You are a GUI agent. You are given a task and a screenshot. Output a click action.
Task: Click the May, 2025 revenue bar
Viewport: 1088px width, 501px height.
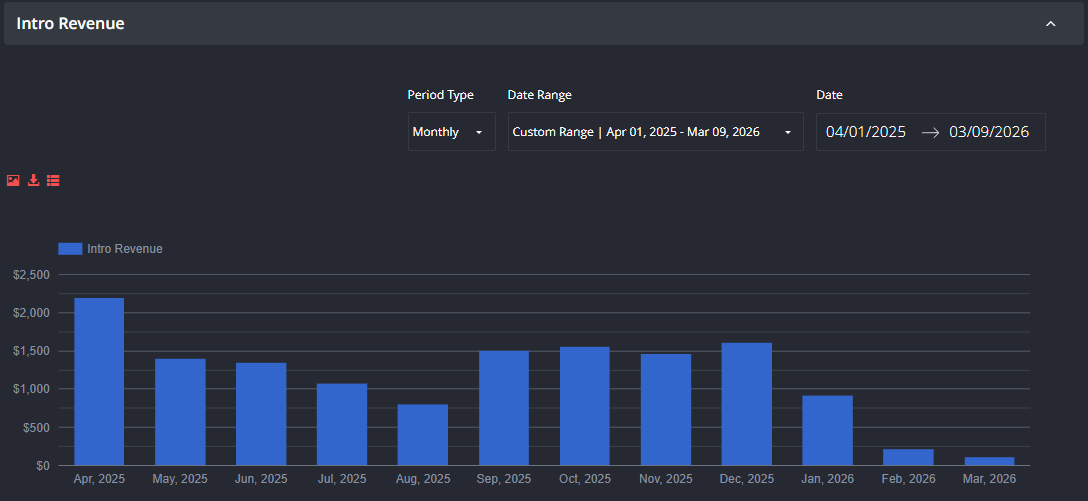click(x=180, y=412)
